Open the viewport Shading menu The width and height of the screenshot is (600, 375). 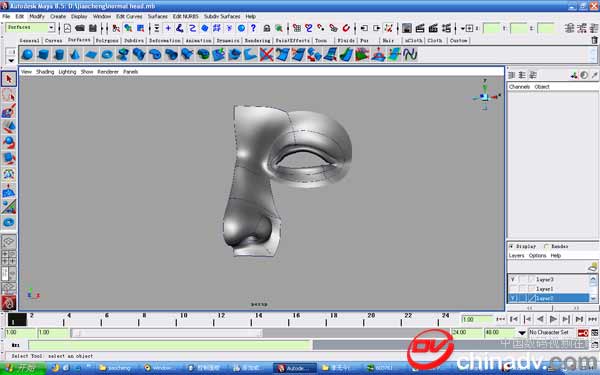coord(45,72)
